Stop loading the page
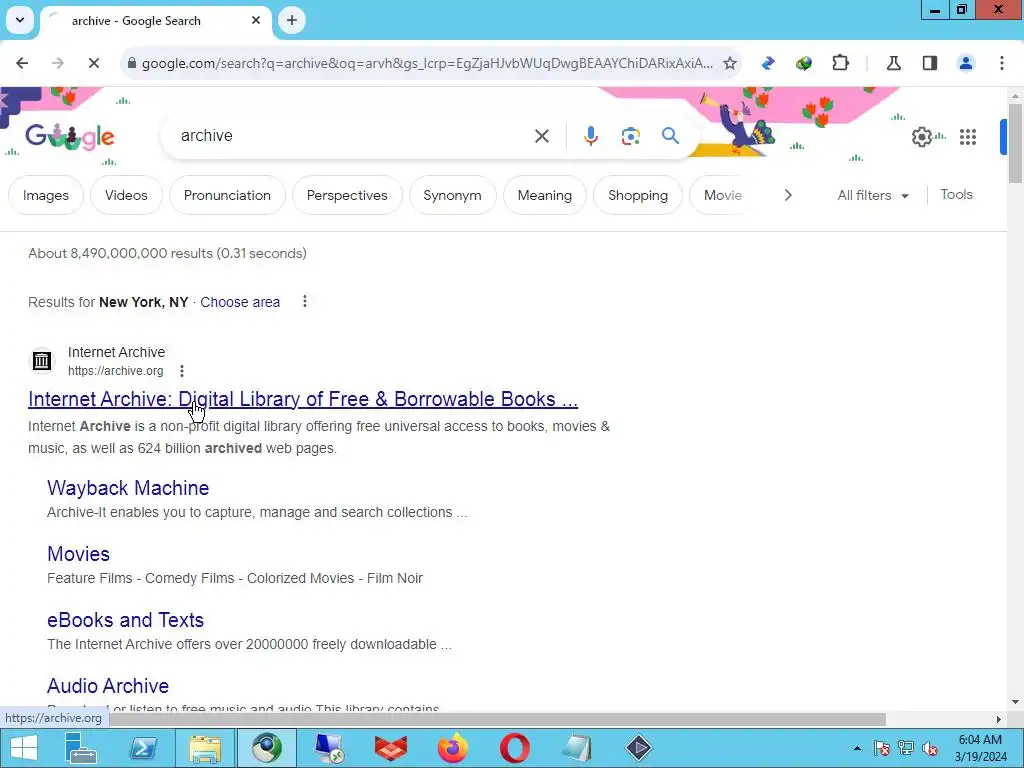The image size is (1024, 768). point(93,63)
